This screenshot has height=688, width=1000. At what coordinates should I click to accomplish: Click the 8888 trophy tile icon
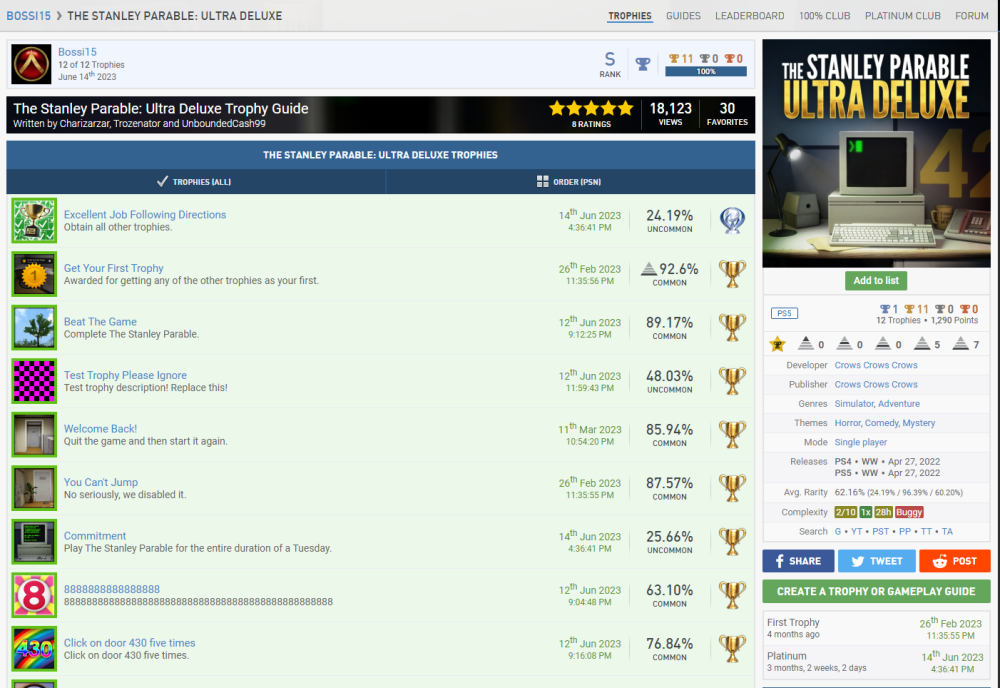34,596
